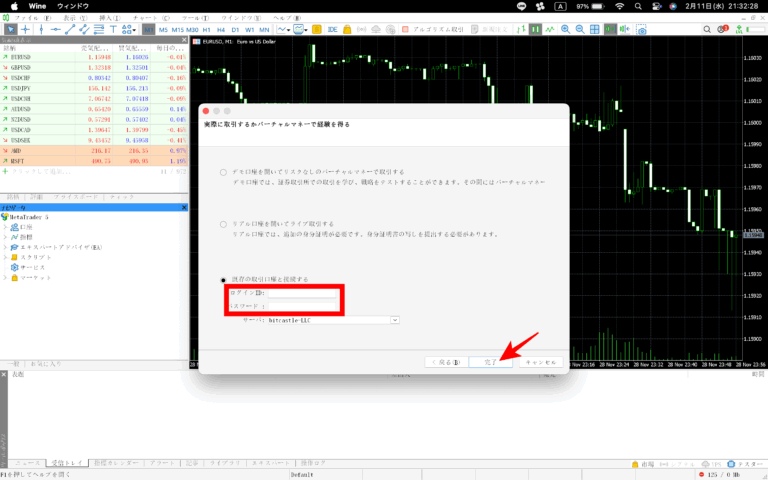Switch chart to H4 timeframe
768x480 pixels.
(221, 29)
